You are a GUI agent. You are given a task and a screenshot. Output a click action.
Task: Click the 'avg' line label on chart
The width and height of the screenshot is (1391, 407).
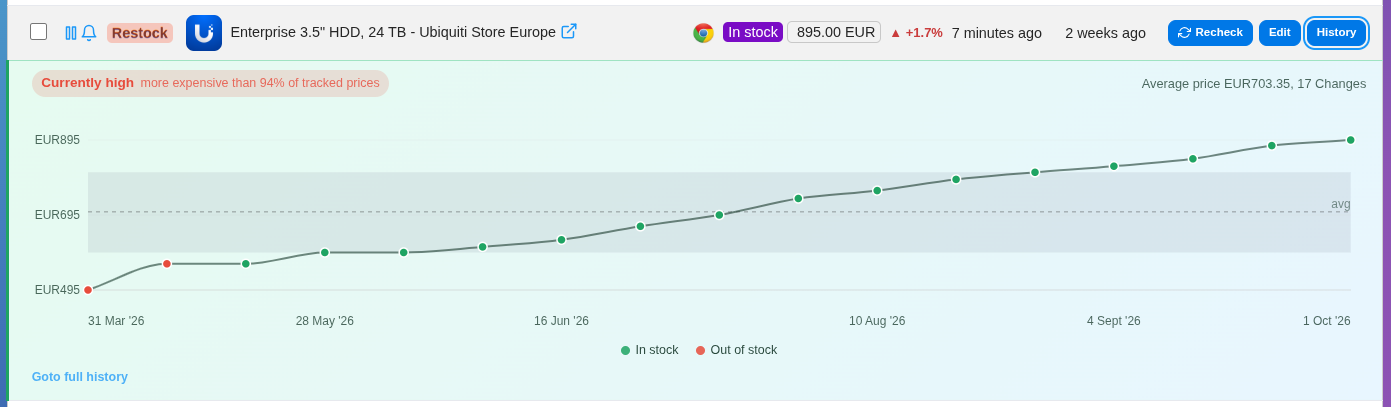coord(1340,204)
